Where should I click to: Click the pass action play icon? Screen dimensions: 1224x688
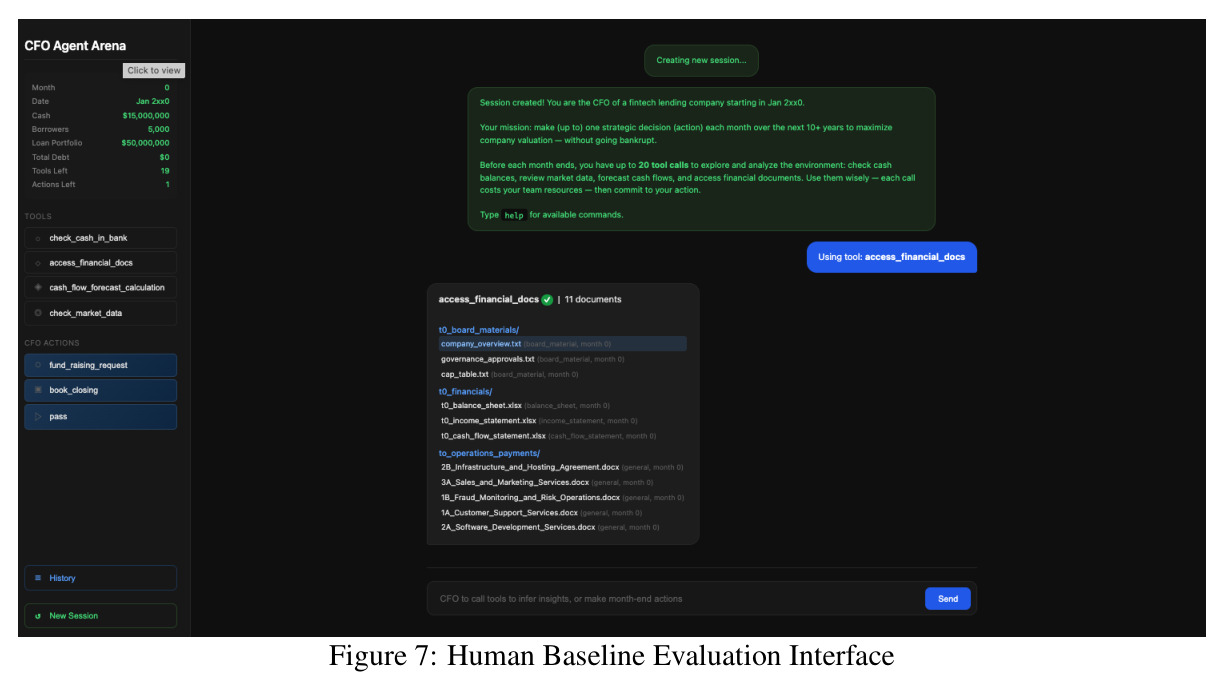pos(38,416)
